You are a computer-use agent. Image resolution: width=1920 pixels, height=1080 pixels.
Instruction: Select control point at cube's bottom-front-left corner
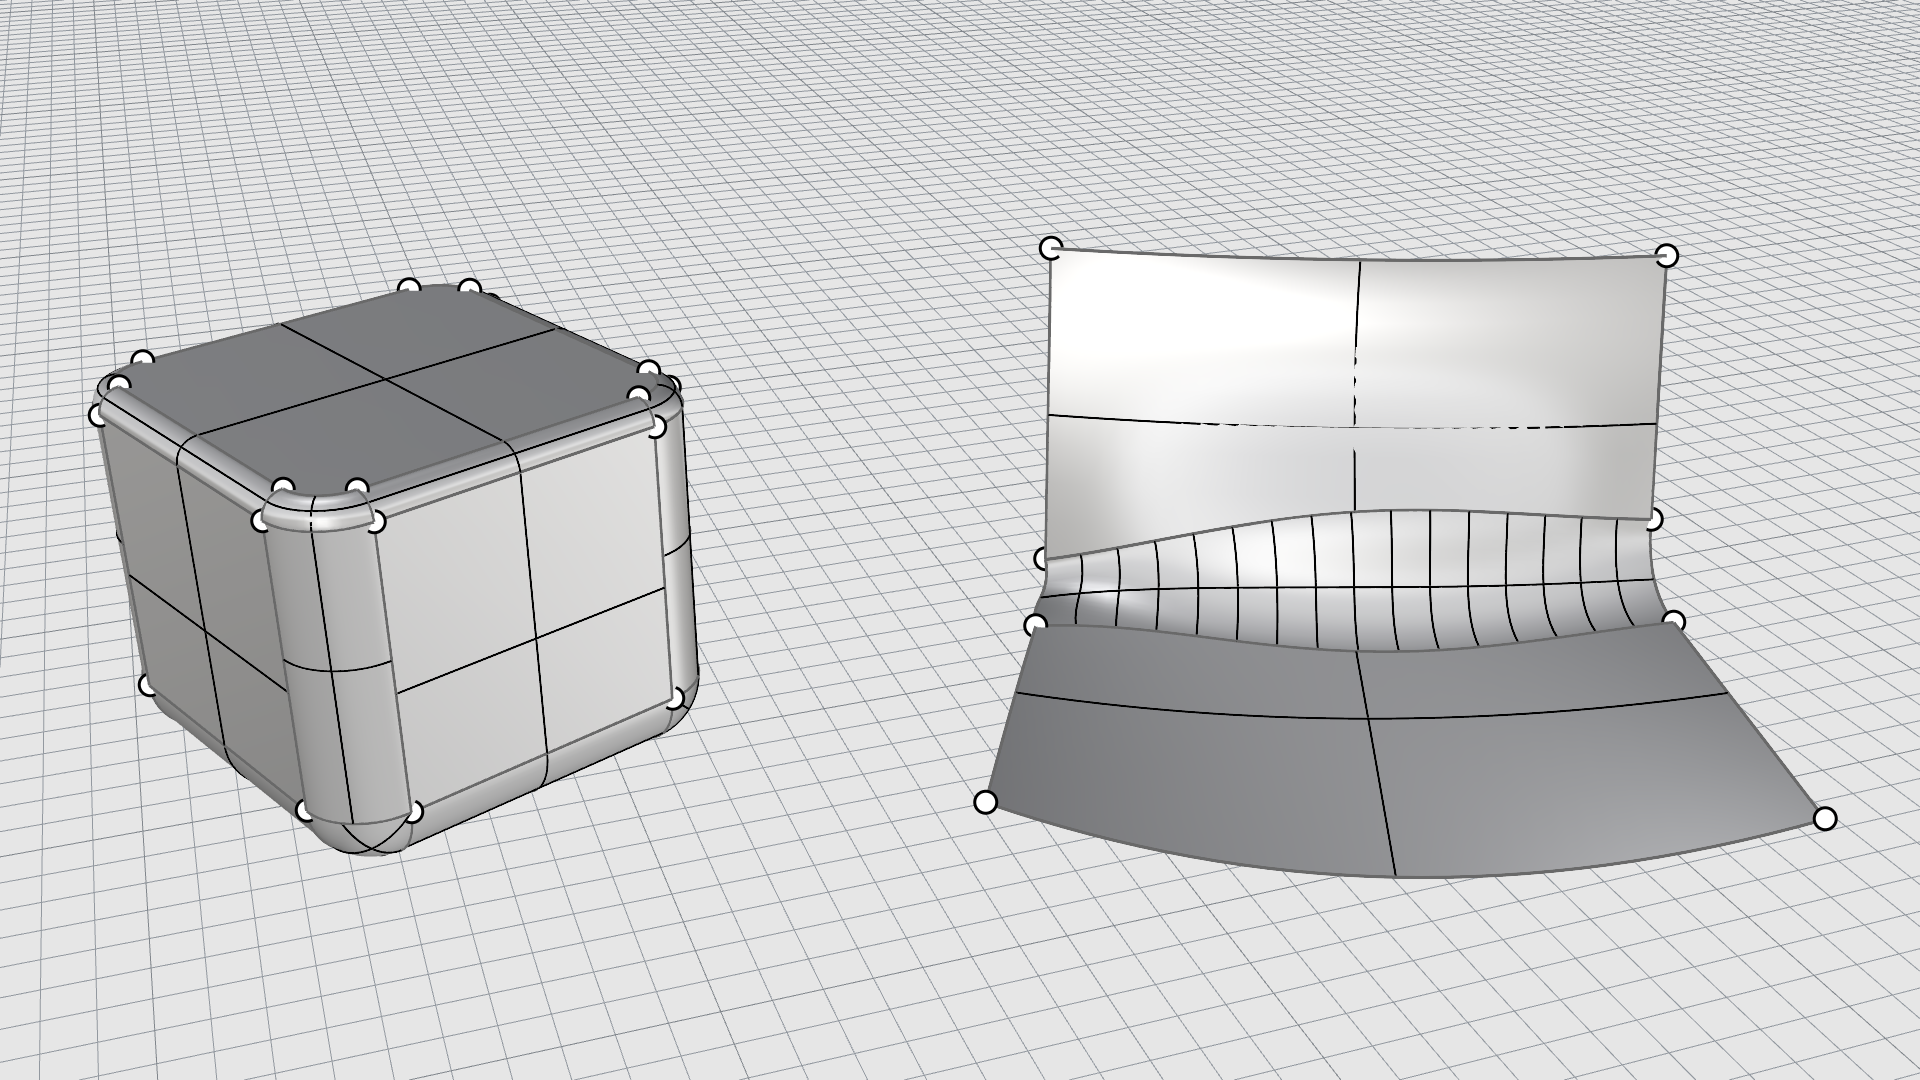(304, 810)
